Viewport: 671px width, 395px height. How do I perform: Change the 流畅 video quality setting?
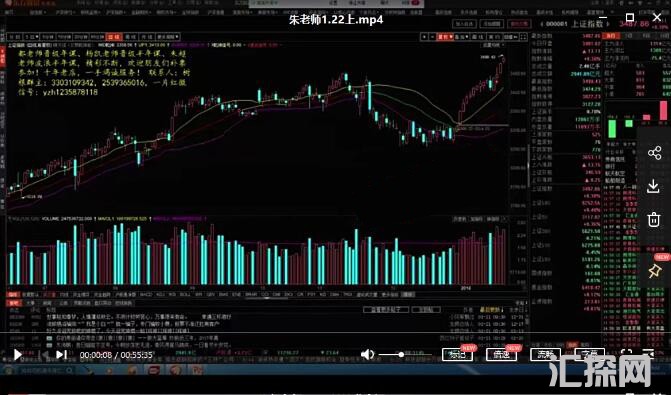tap(545, 354)
